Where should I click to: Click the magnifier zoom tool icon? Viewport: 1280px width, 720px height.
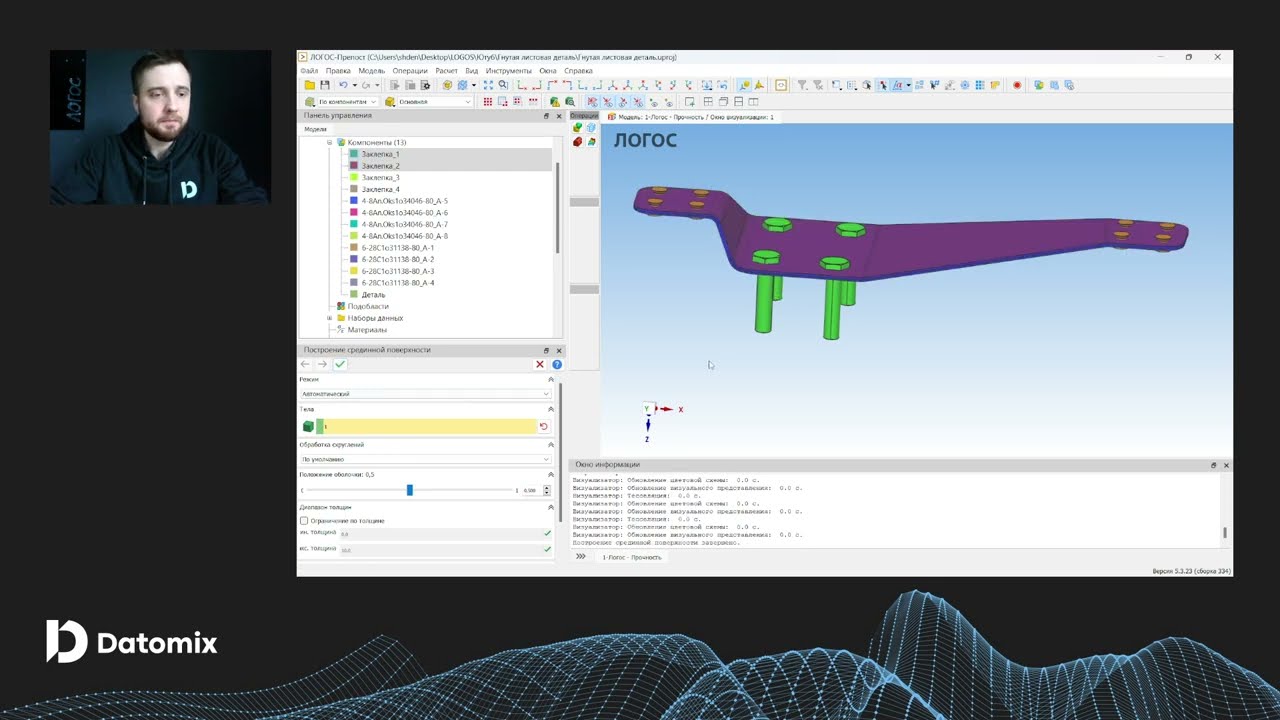tap(503, 85)
